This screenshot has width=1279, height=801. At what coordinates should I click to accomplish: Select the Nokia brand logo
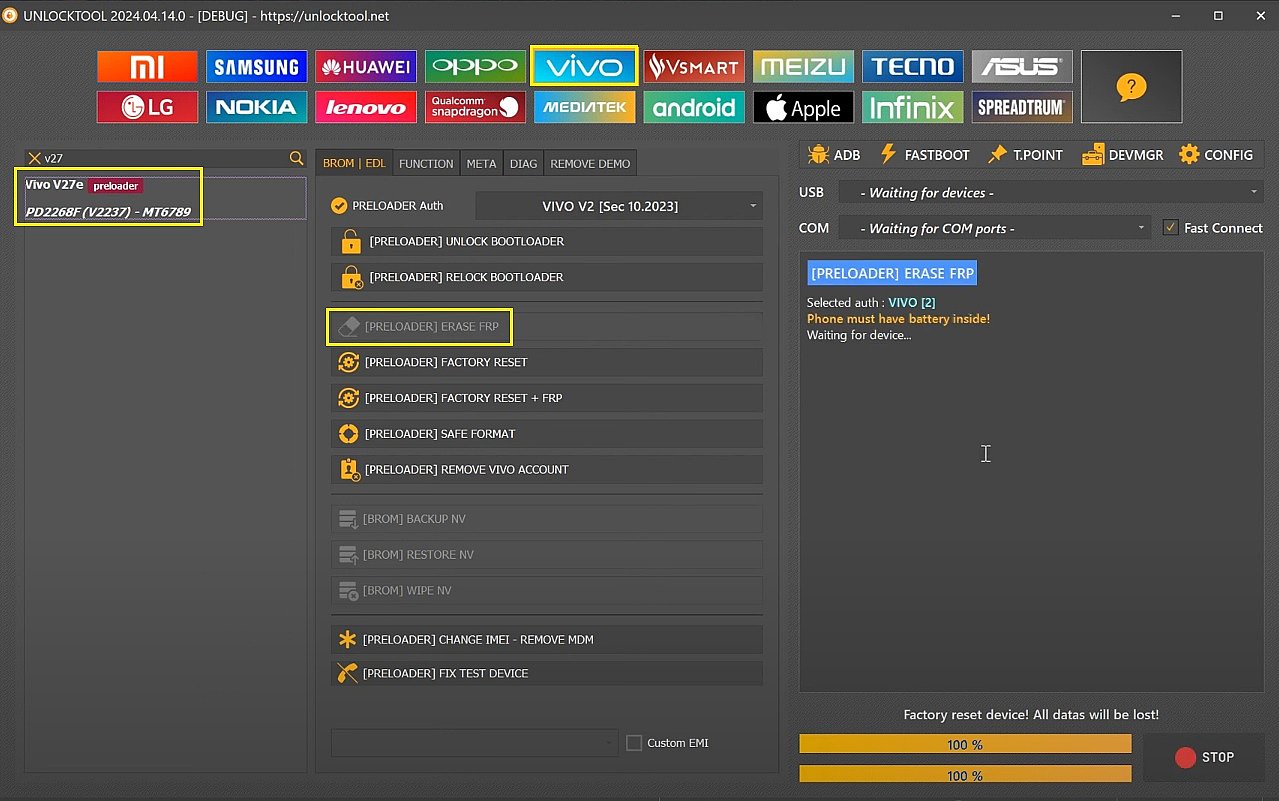257,107
